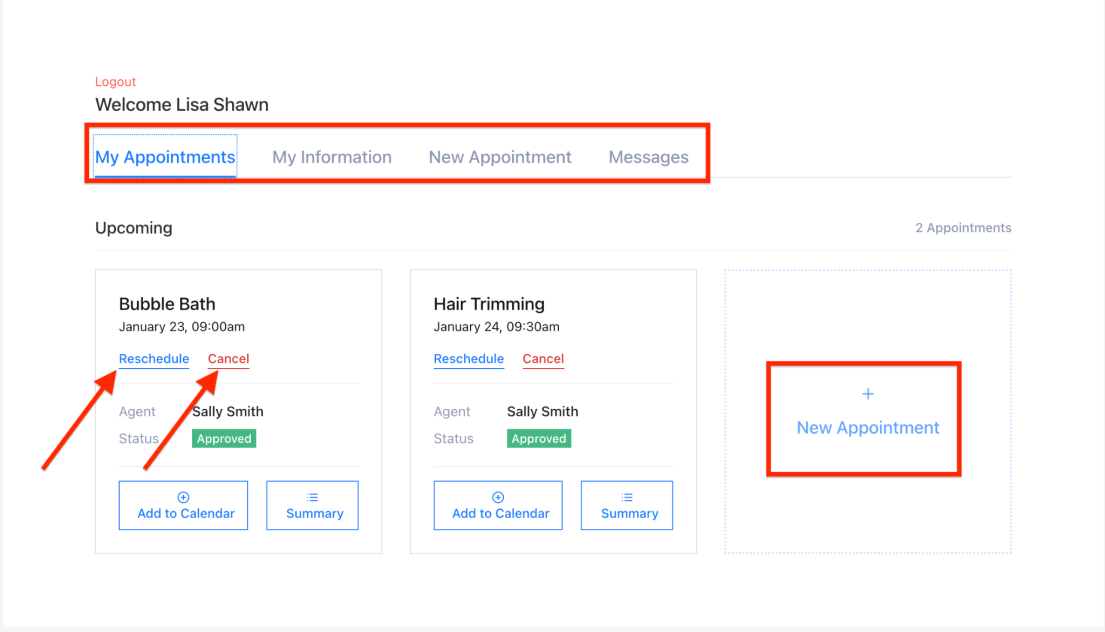Click the Bubble Bath appointment title
The image size is (1105, 632).
click(167, 304)
